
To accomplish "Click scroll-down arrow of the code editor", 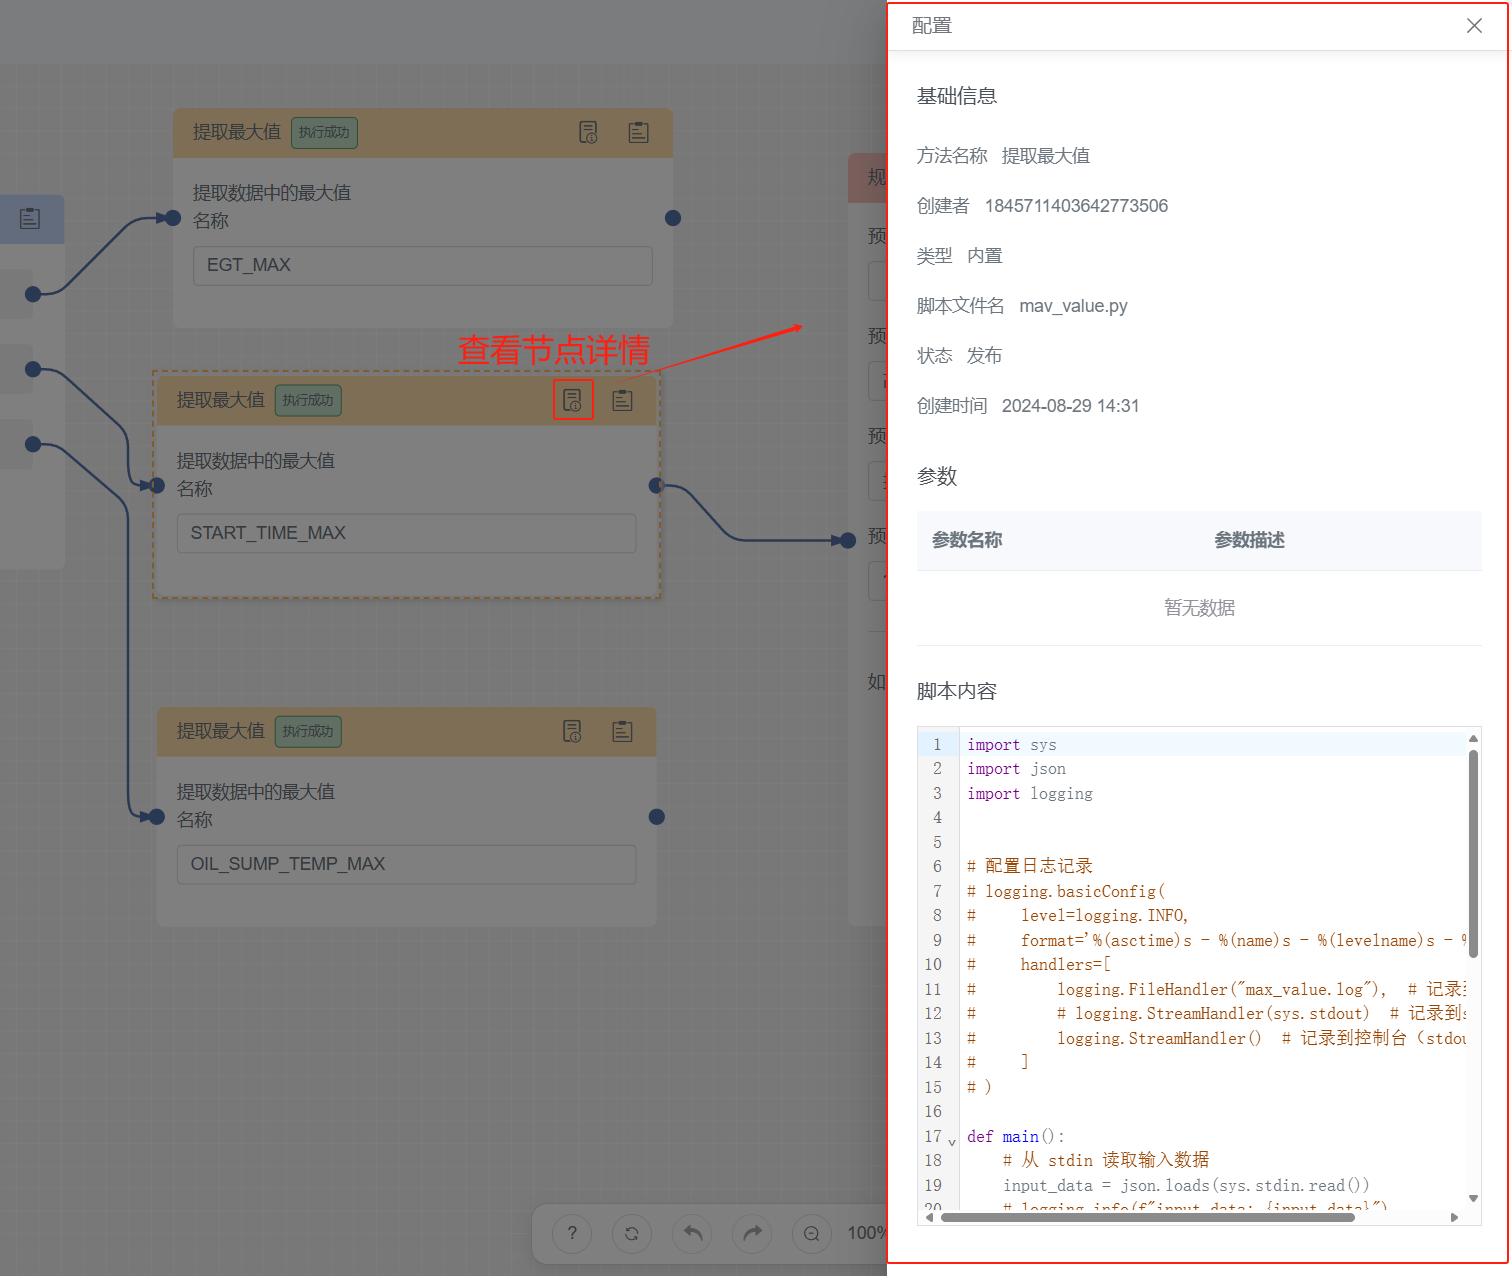I will [1473, 1197].
